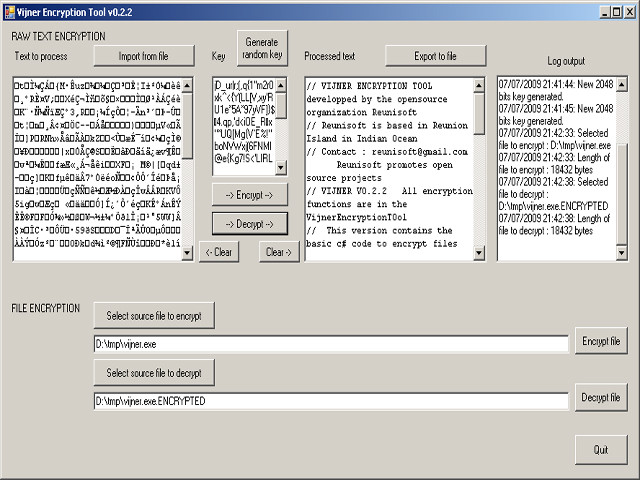Select source file to decrypt
640x480 pixels.
154,373
